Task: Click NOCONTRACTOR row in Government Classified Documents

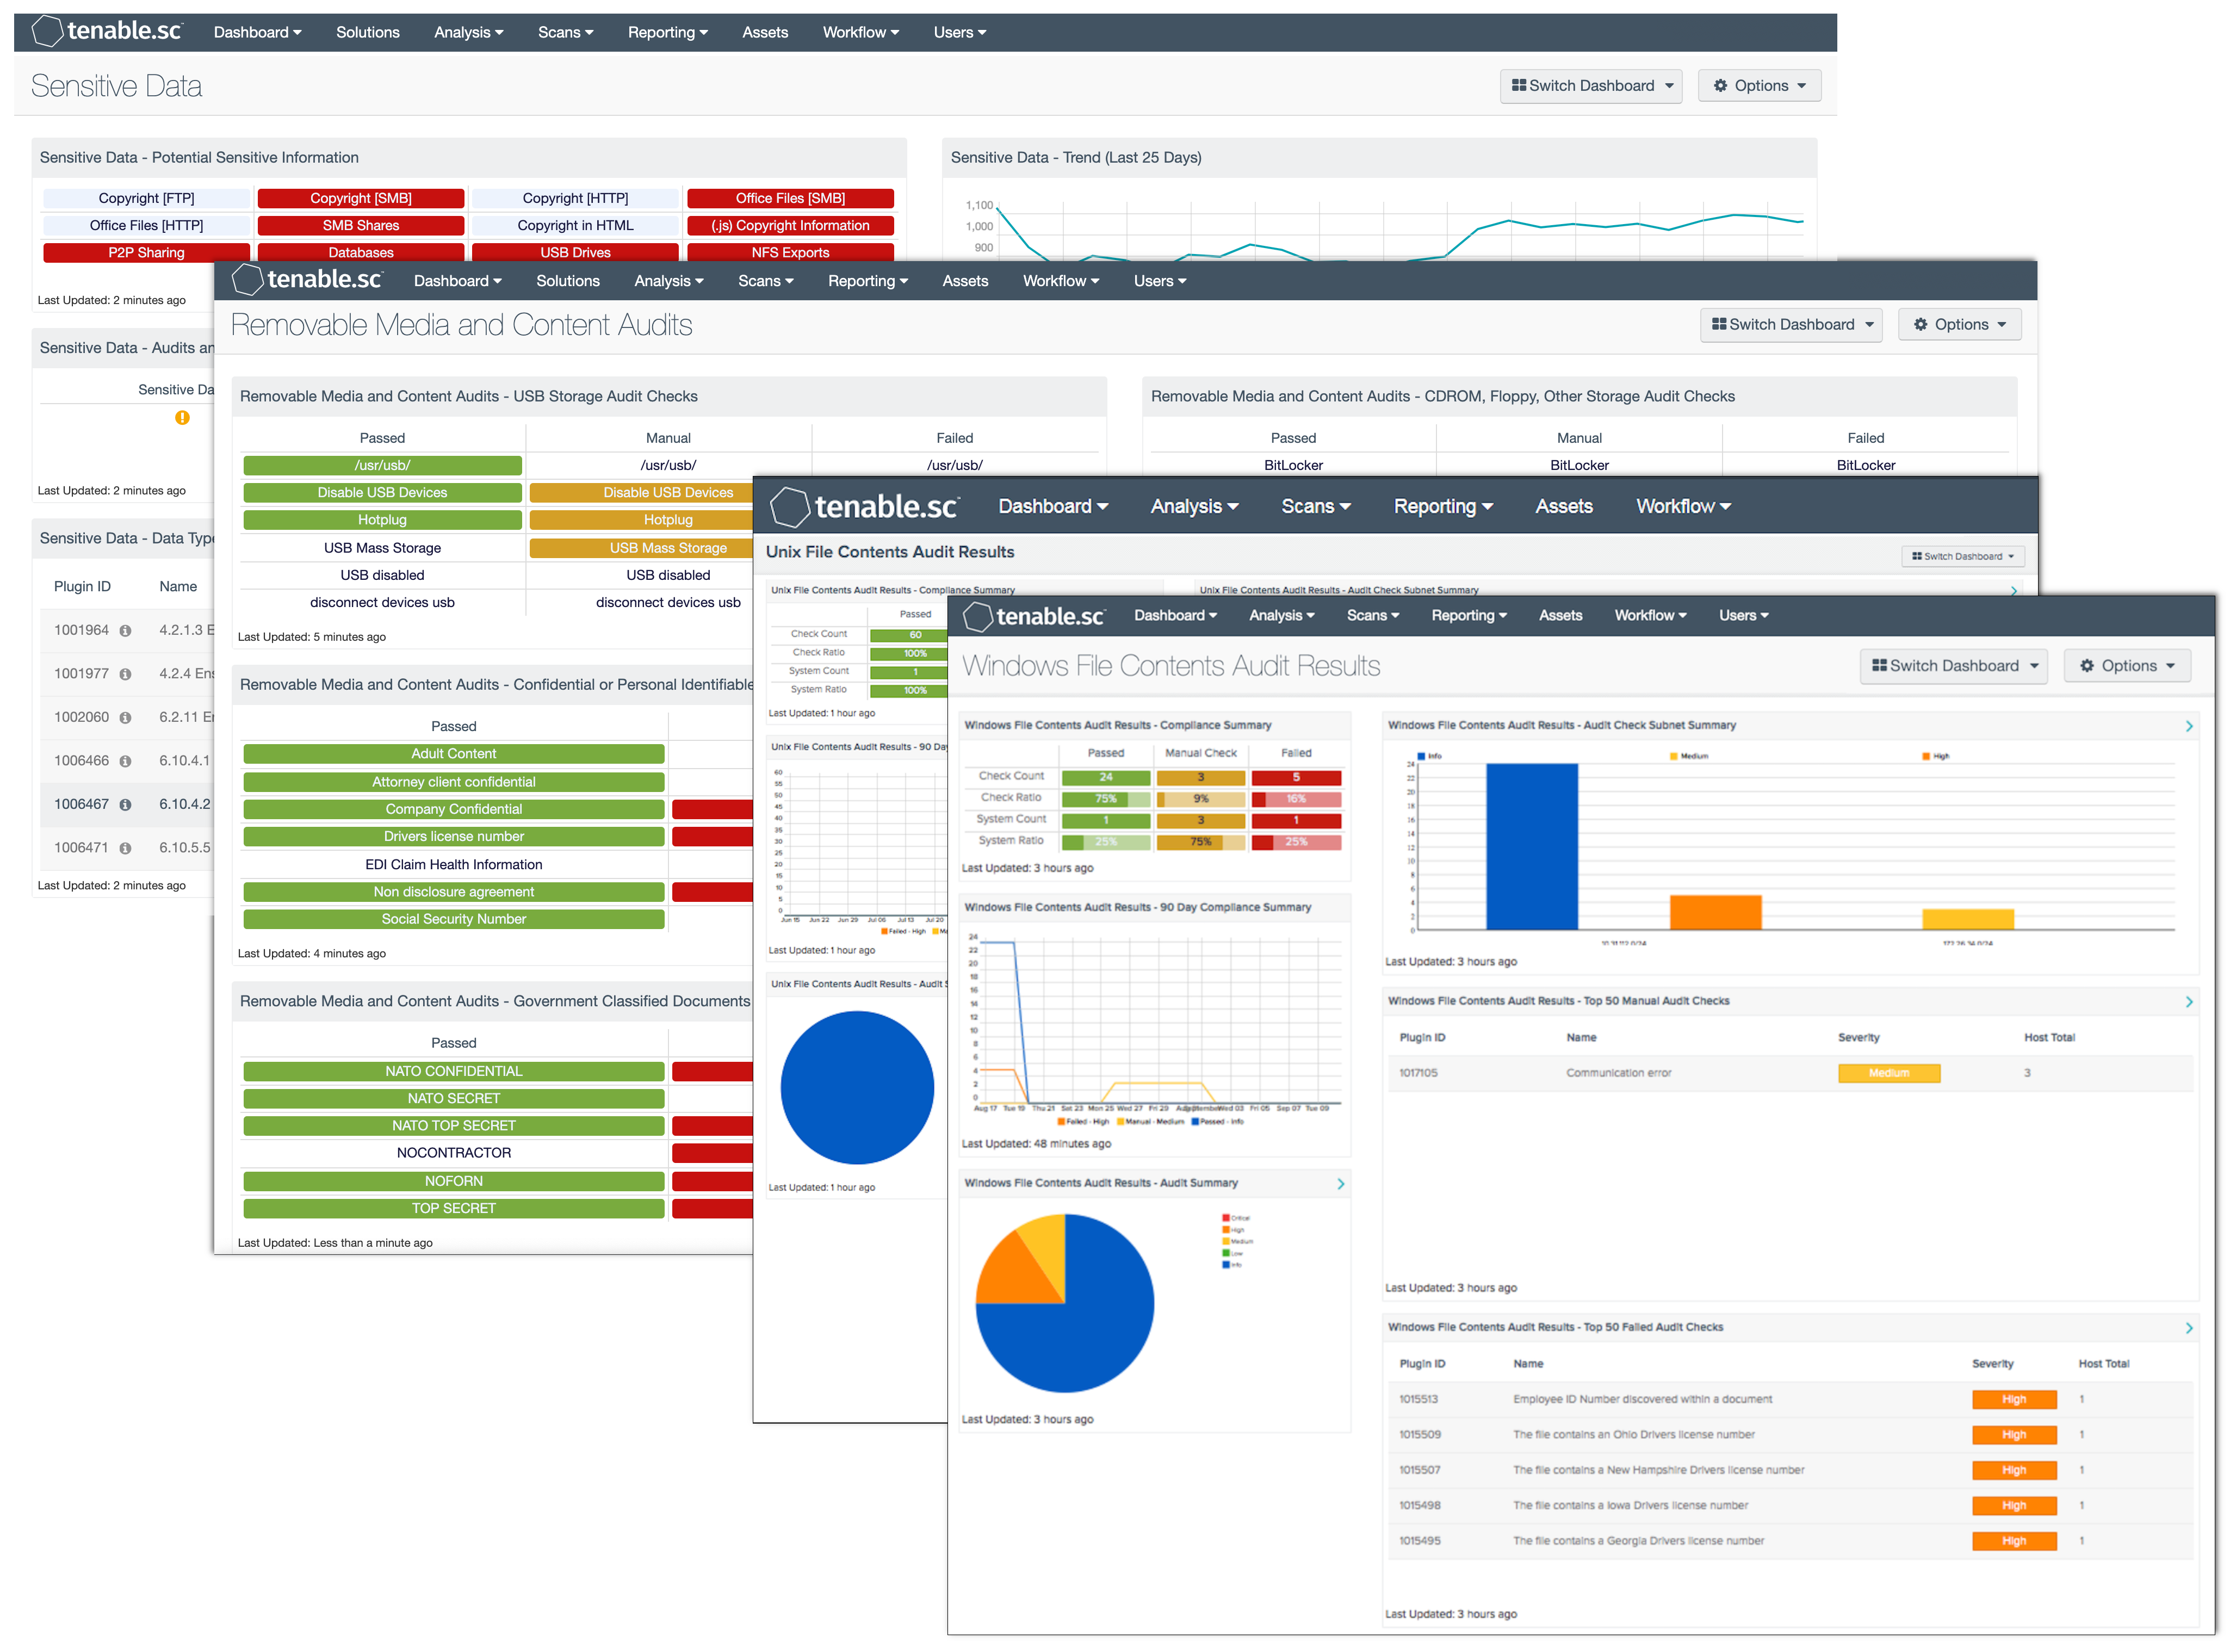Action: click(454, 1154)
